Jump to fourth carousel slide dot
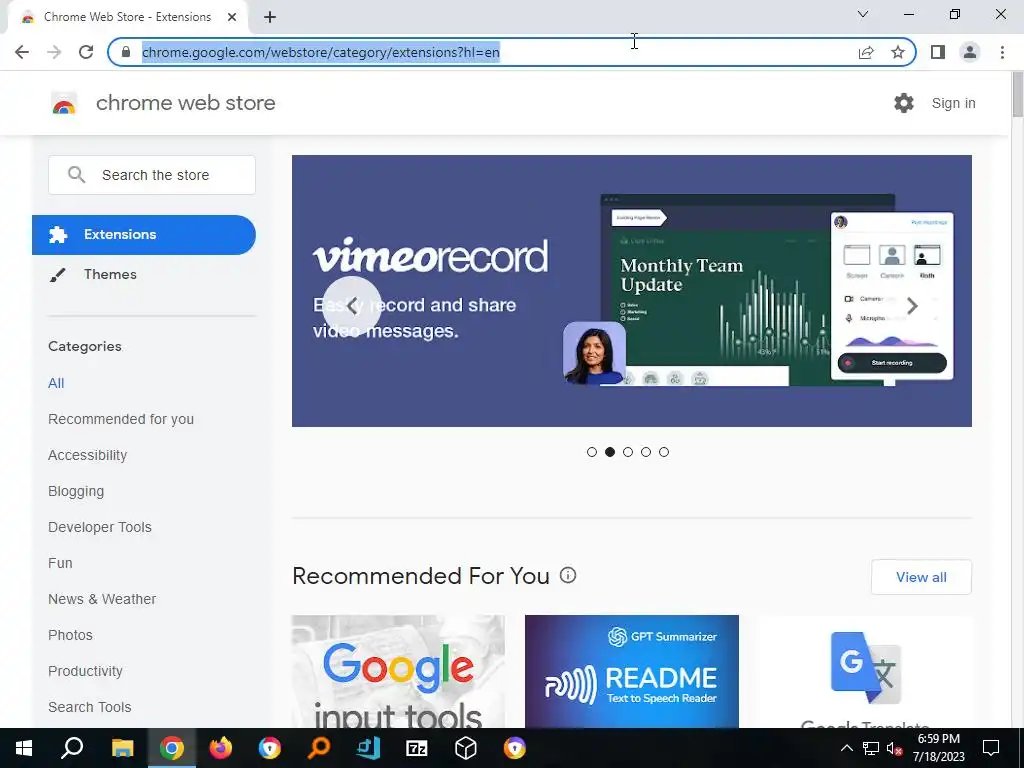Viewport: 1024px width, 768px height. (x=646, y=452)
